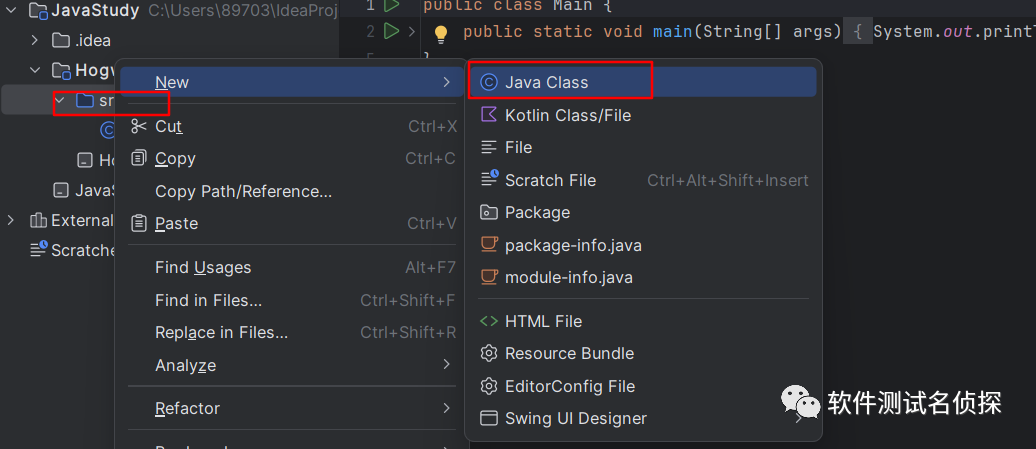
Task: Click the yellow intention lightbulb icon
Action: tap(440, 34)
